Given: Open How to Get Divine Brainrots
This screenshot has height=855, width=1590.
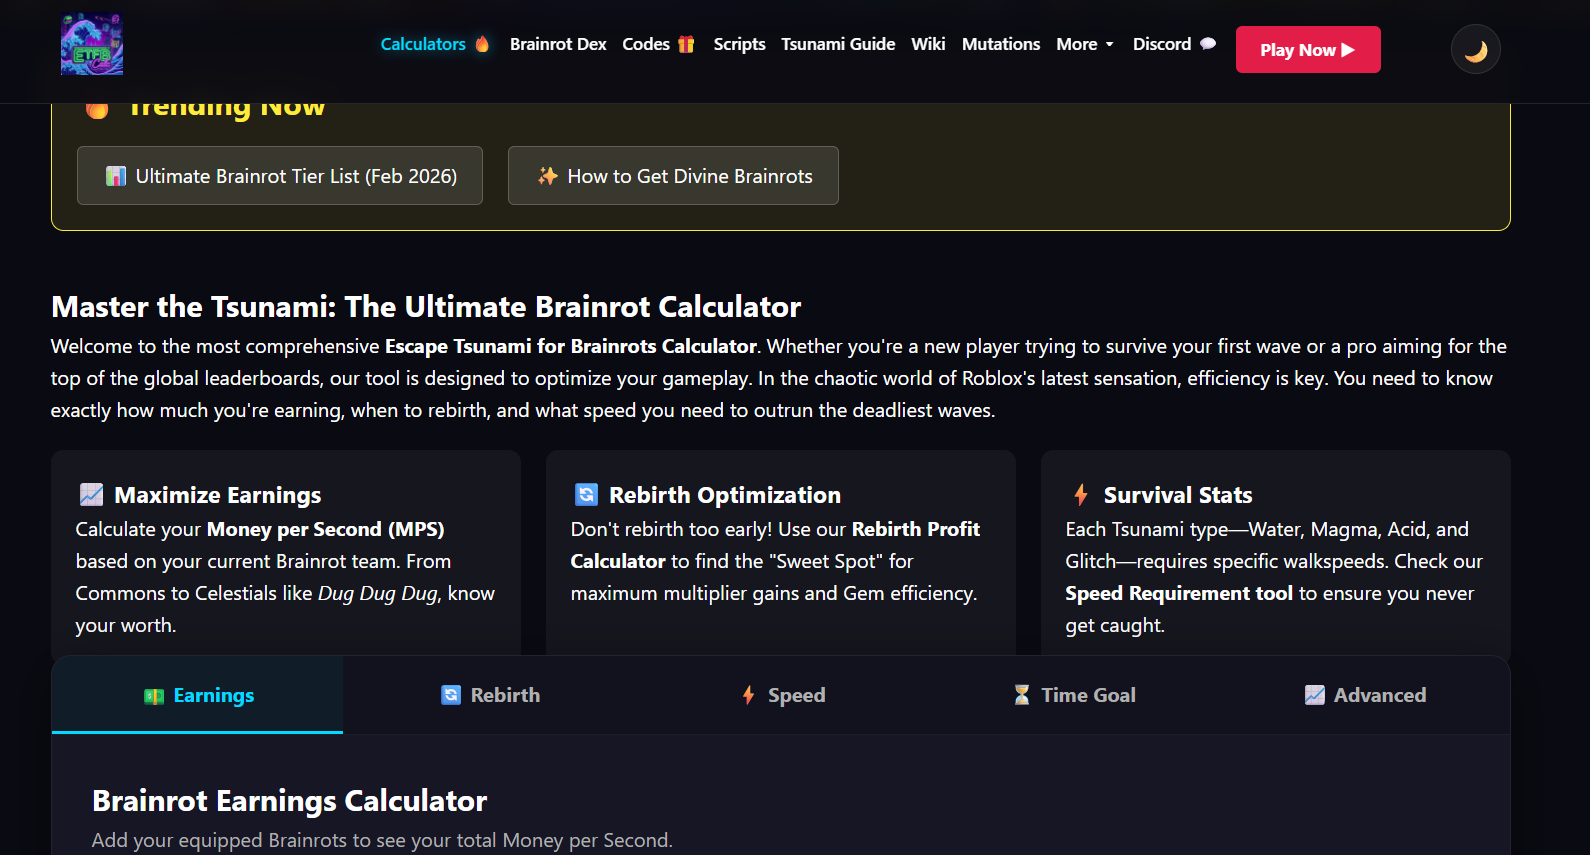Looking at the screenshot, I should pos(673,176).
